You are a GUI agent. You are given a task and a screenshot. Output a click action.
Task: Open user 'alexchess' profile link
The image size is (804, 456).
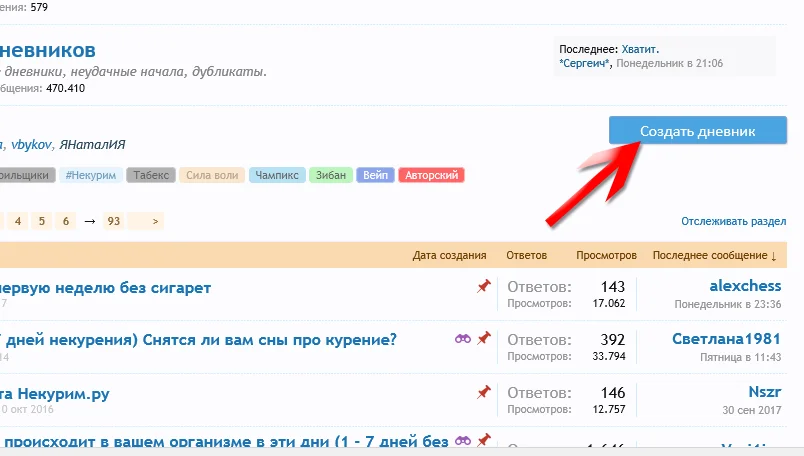click(745, 286)
